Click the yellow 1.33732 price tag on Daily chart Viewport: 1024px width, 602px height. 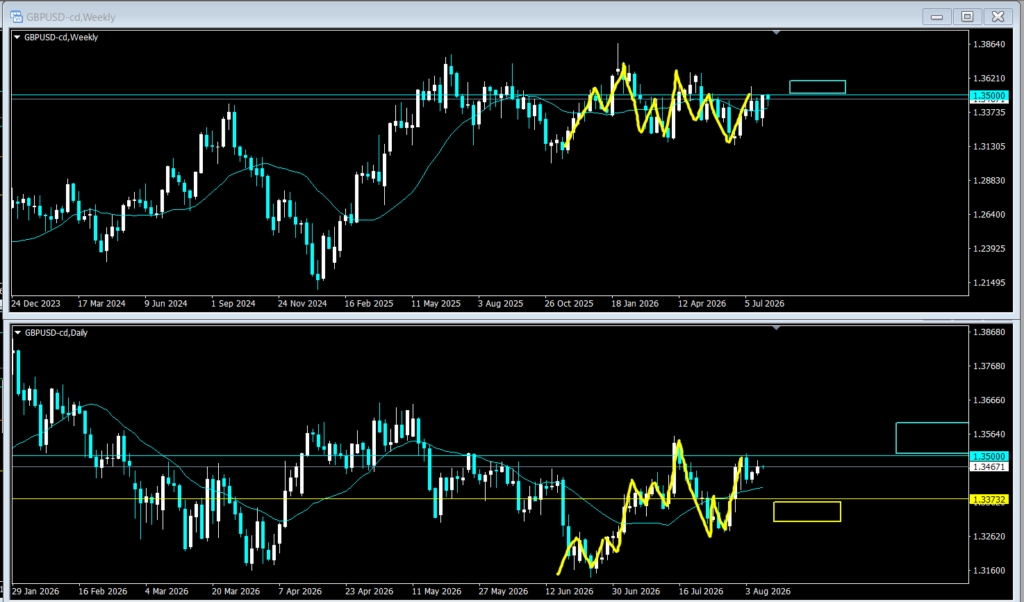(989, 499)
